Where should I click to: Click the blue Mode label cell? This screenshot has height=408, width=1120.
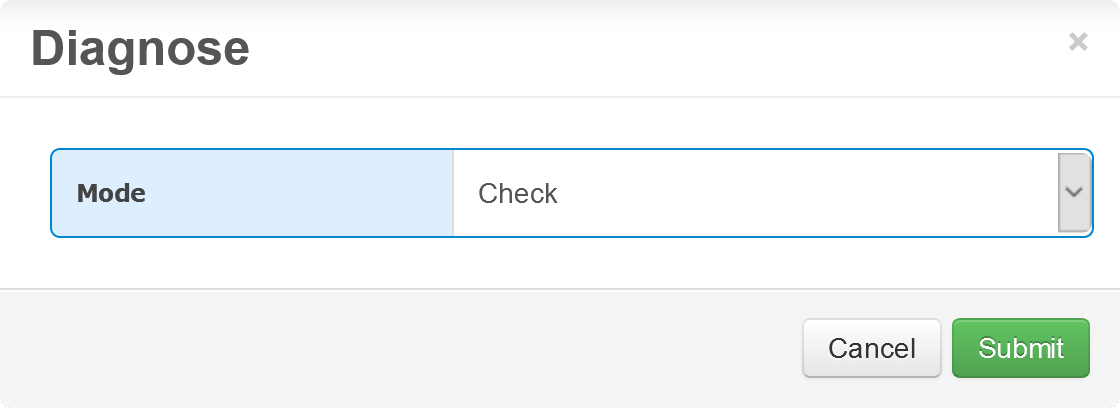[x=252, y=193]
